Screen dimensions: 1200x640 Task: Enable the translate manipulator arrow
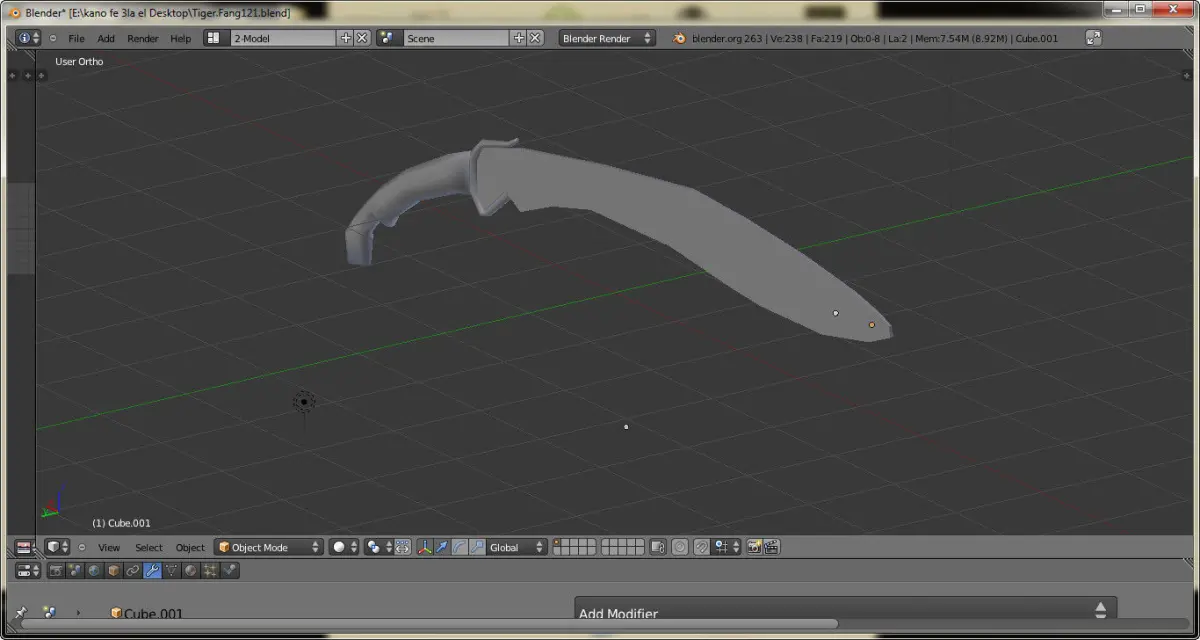pyautogui.click(x=441, y=547)
